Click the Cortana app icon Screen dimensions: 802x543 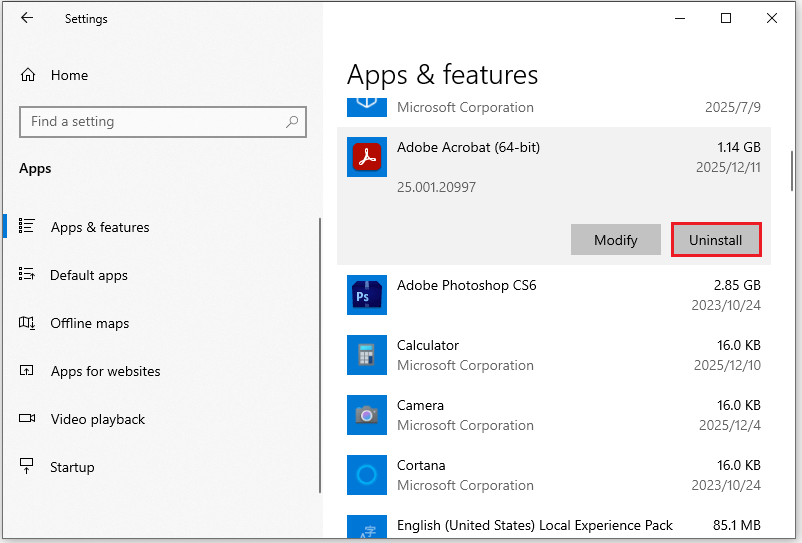367,475
